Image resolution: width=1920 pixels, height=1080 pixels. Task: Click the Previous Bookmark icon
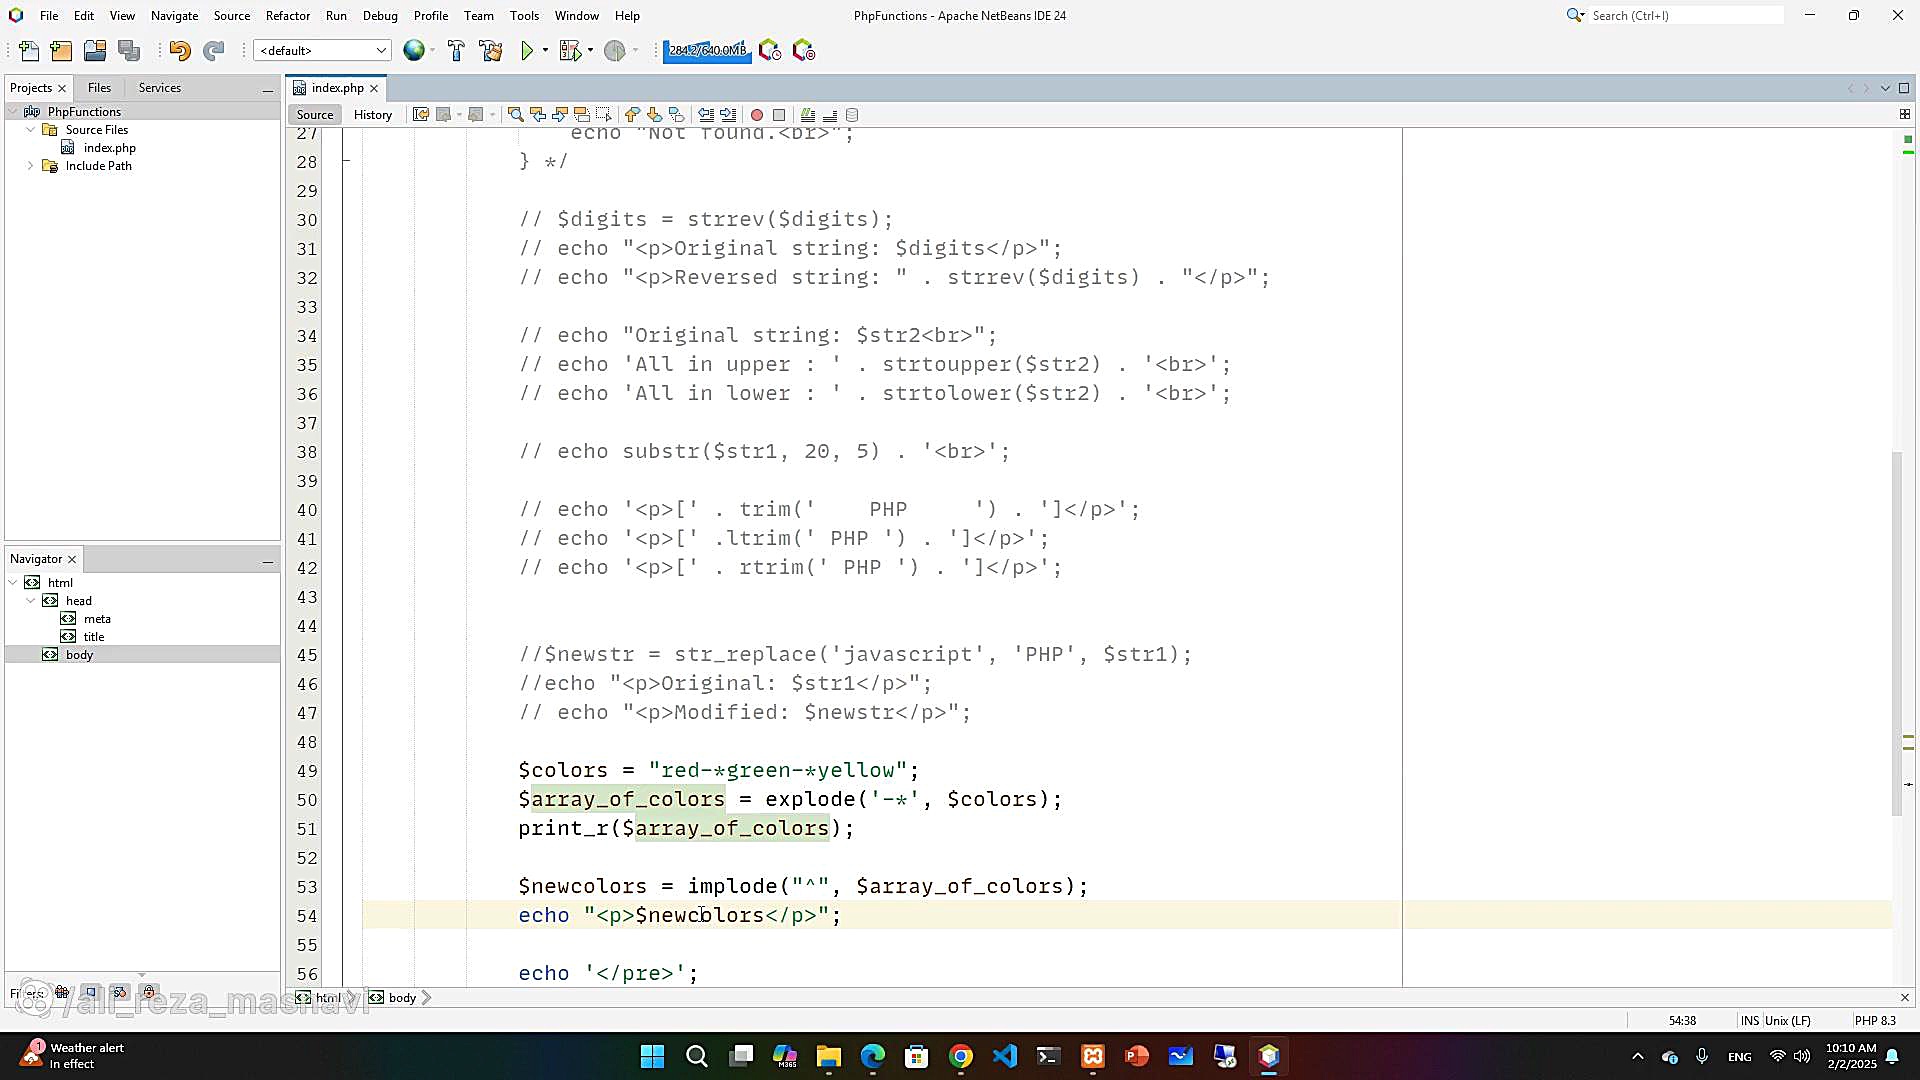pyautogui.click(x=632, y=115)
